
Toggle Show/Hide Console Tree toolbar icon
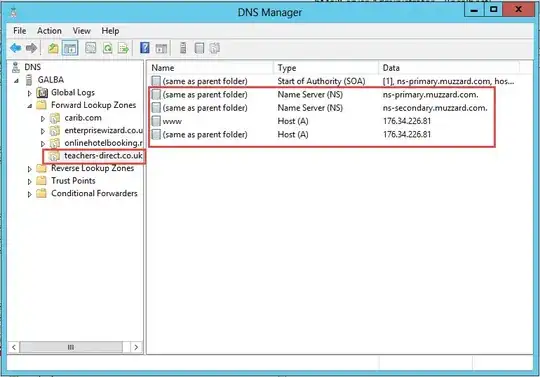70,48
